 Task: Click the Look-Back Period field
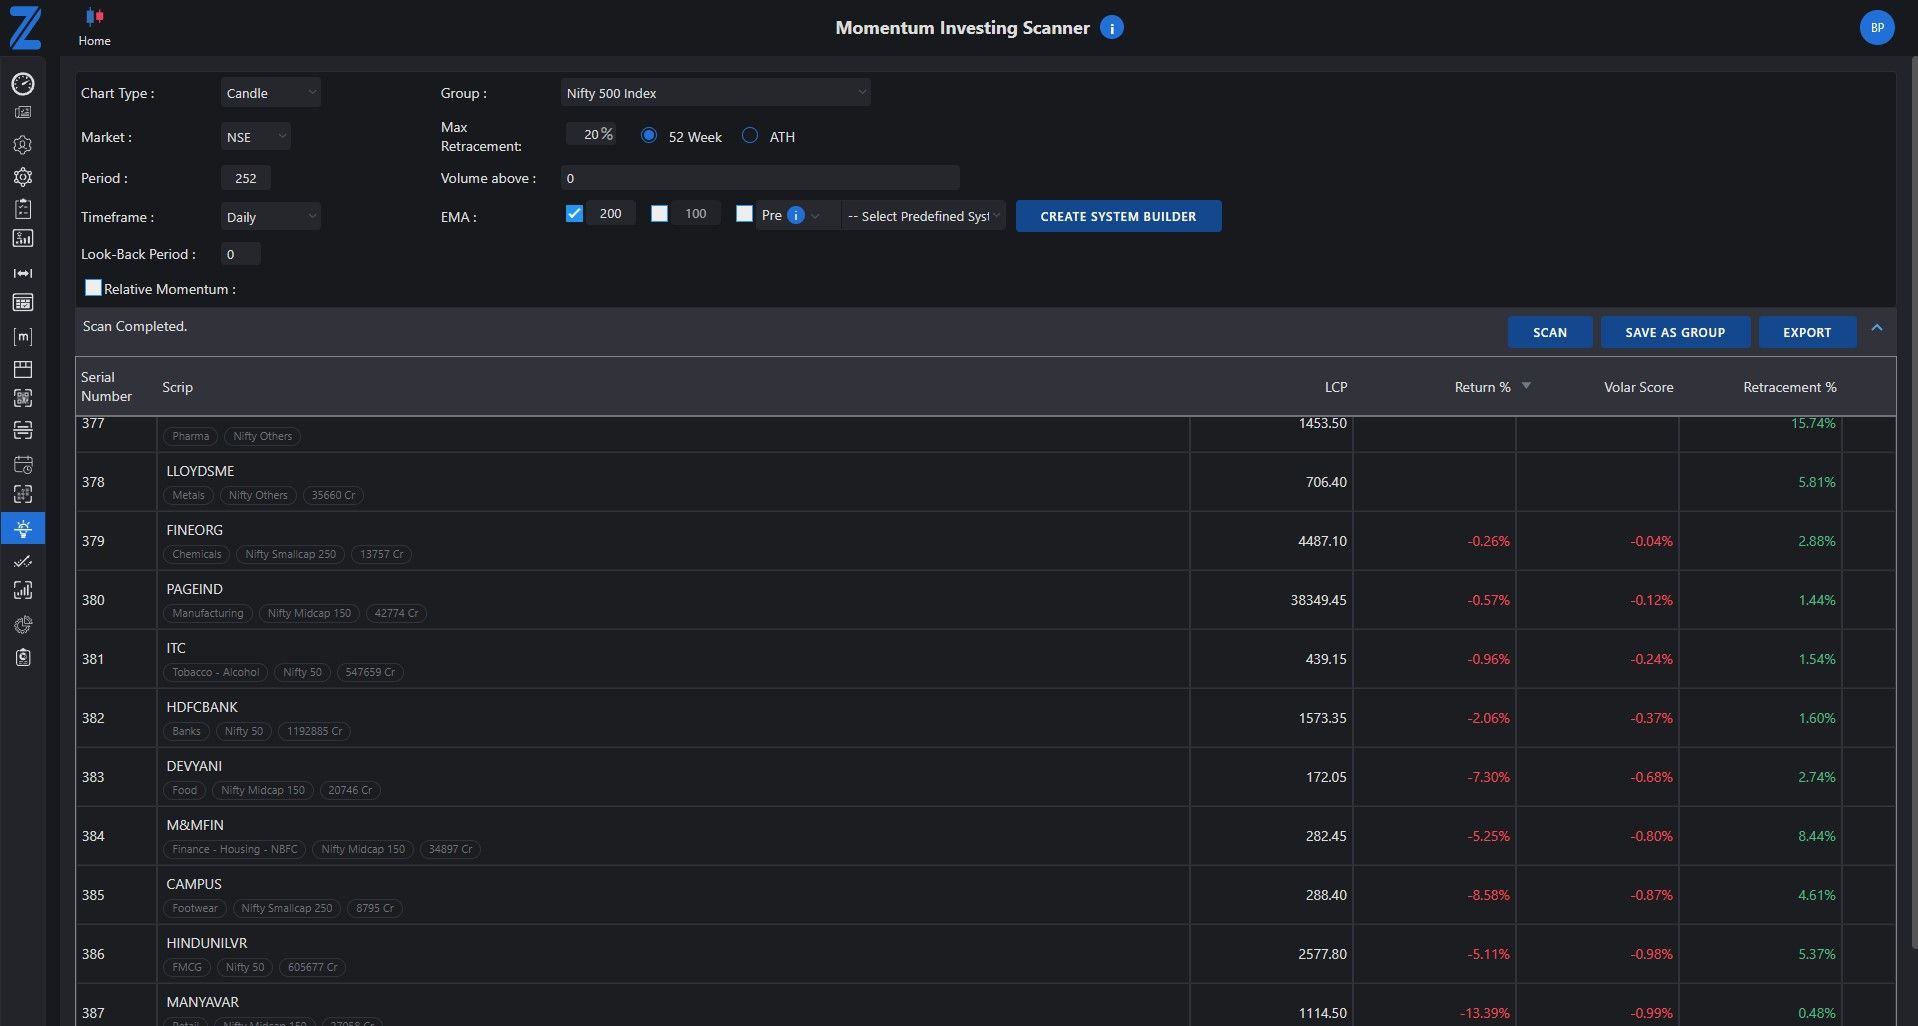click(x=240, y=254)
